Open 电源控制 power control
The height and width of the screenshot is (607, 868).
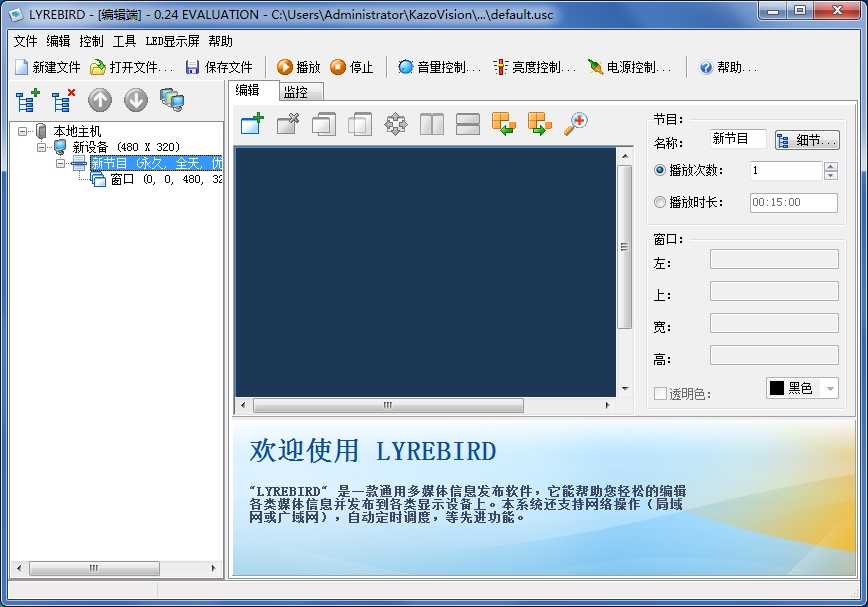coord(629,68)
